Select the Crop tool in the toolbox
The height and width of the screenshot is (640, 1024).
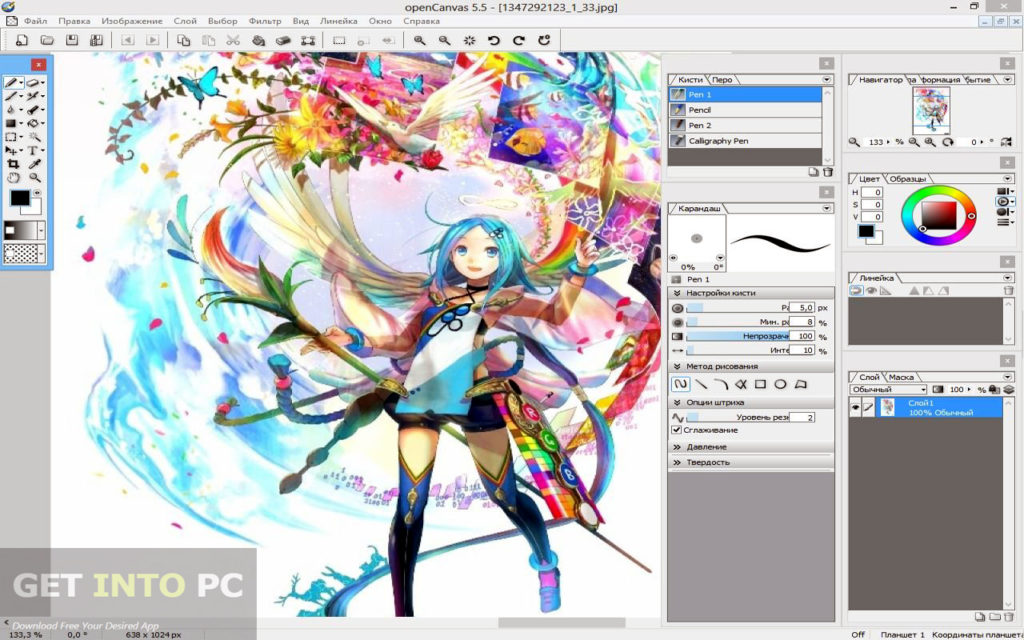(x=12, y=165)
